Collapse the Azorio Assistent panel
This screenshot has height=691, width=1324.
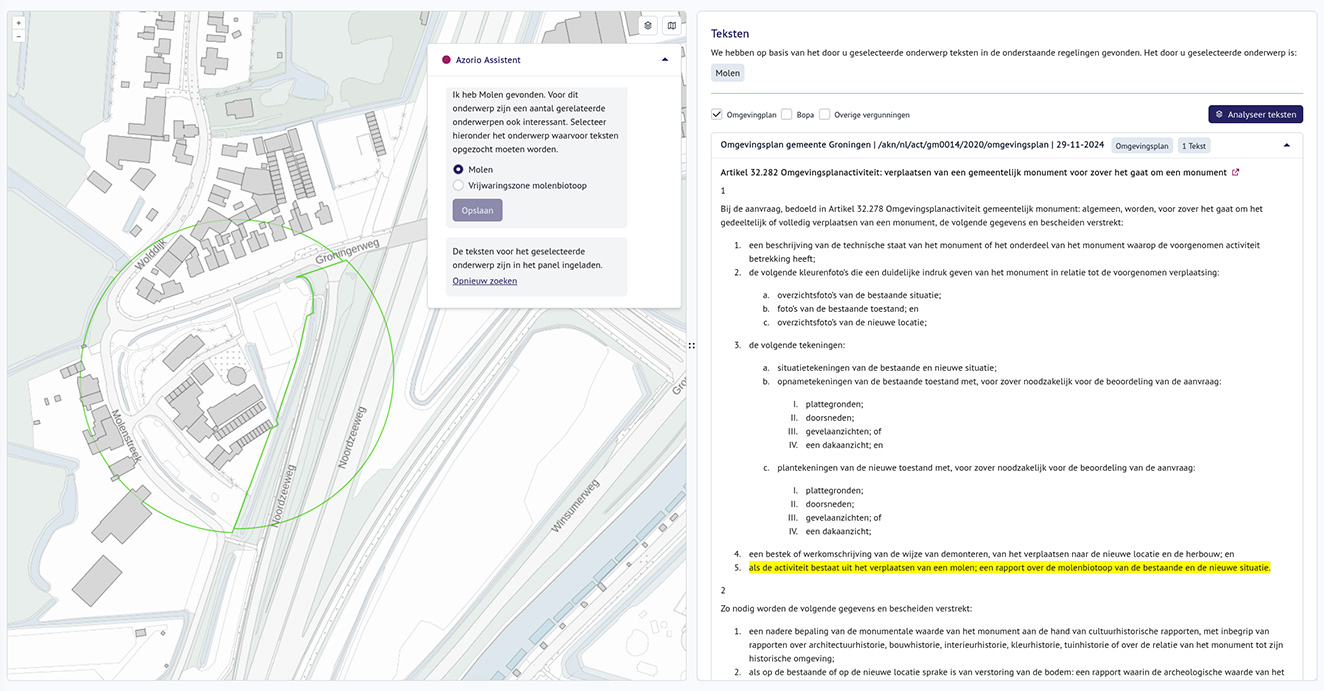click(665, 60)
